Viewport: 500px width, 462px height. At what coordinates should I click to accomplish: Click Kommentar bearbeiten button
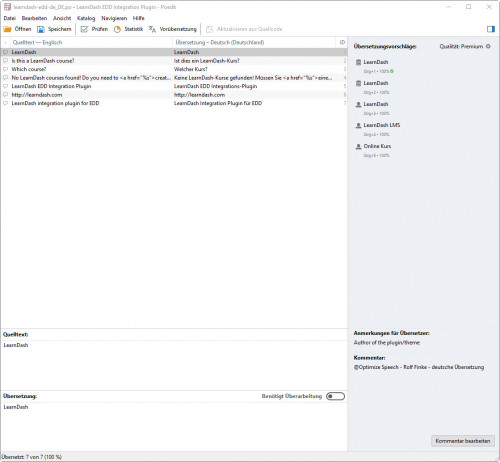click(463, 441)
